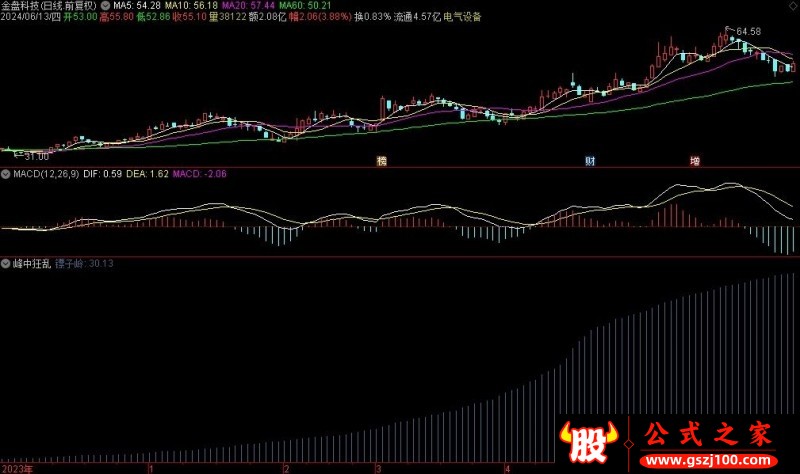Jump to month 3 on the time axis

379,469
